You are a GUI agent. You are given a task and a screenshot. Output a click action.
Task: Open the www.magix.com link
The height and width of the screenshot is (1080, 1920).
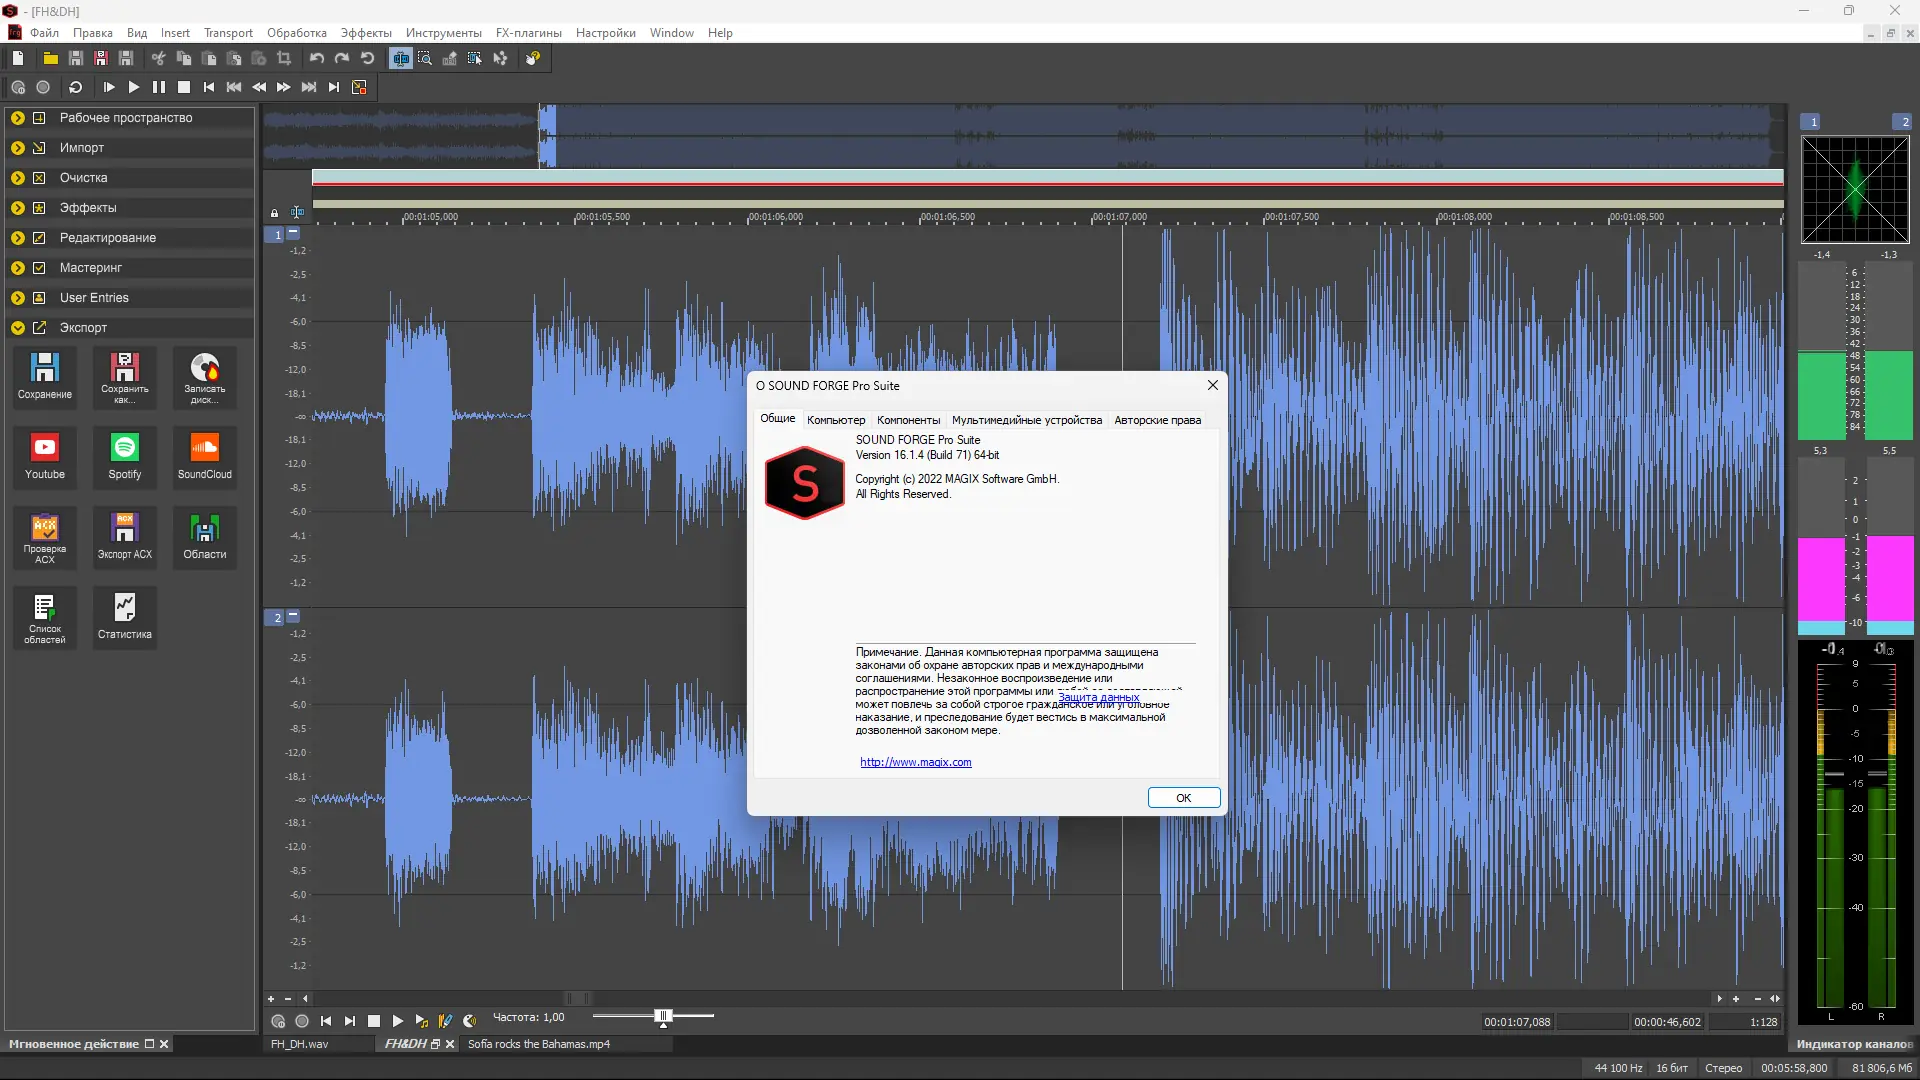pos(915,762)
